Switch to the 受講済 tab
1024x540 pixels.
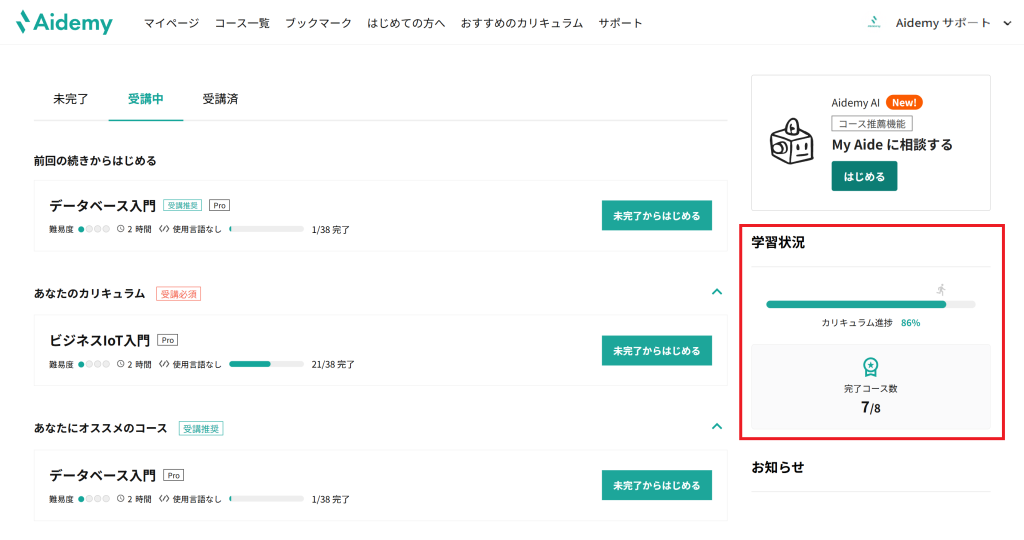(220, 99)
